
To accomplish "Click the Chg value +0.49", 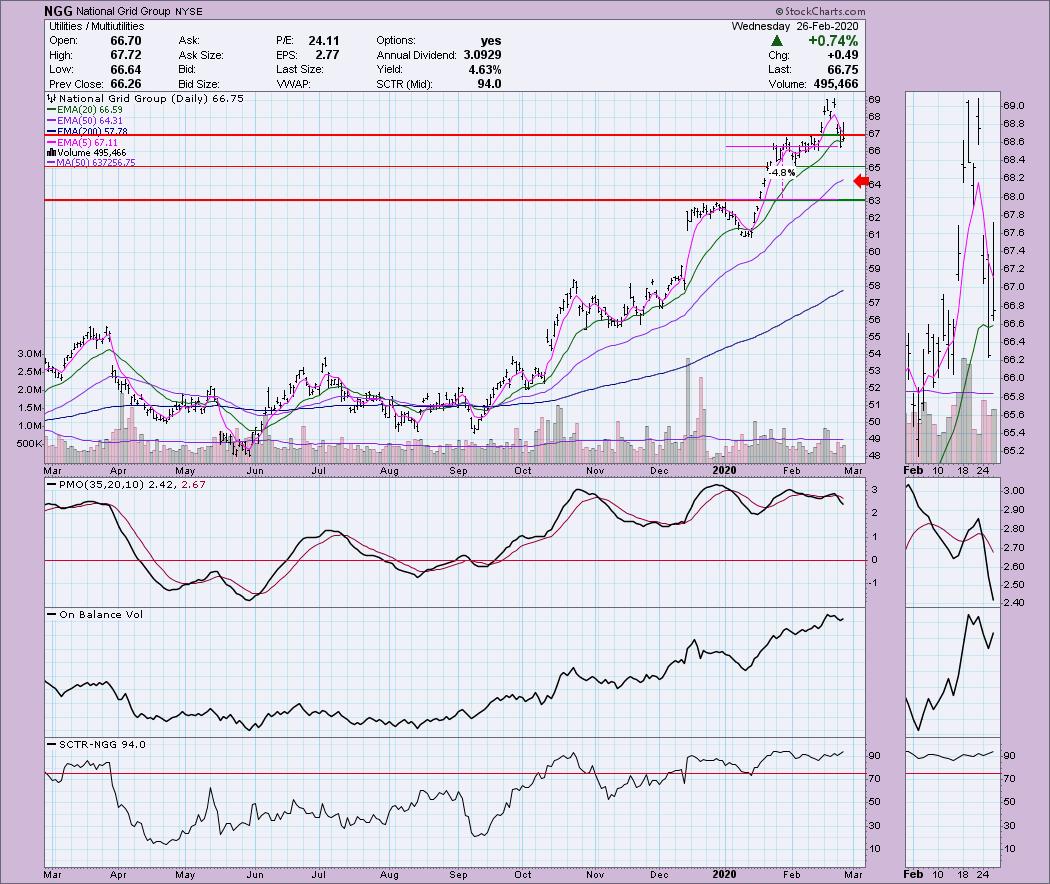I will click(842, 55).
